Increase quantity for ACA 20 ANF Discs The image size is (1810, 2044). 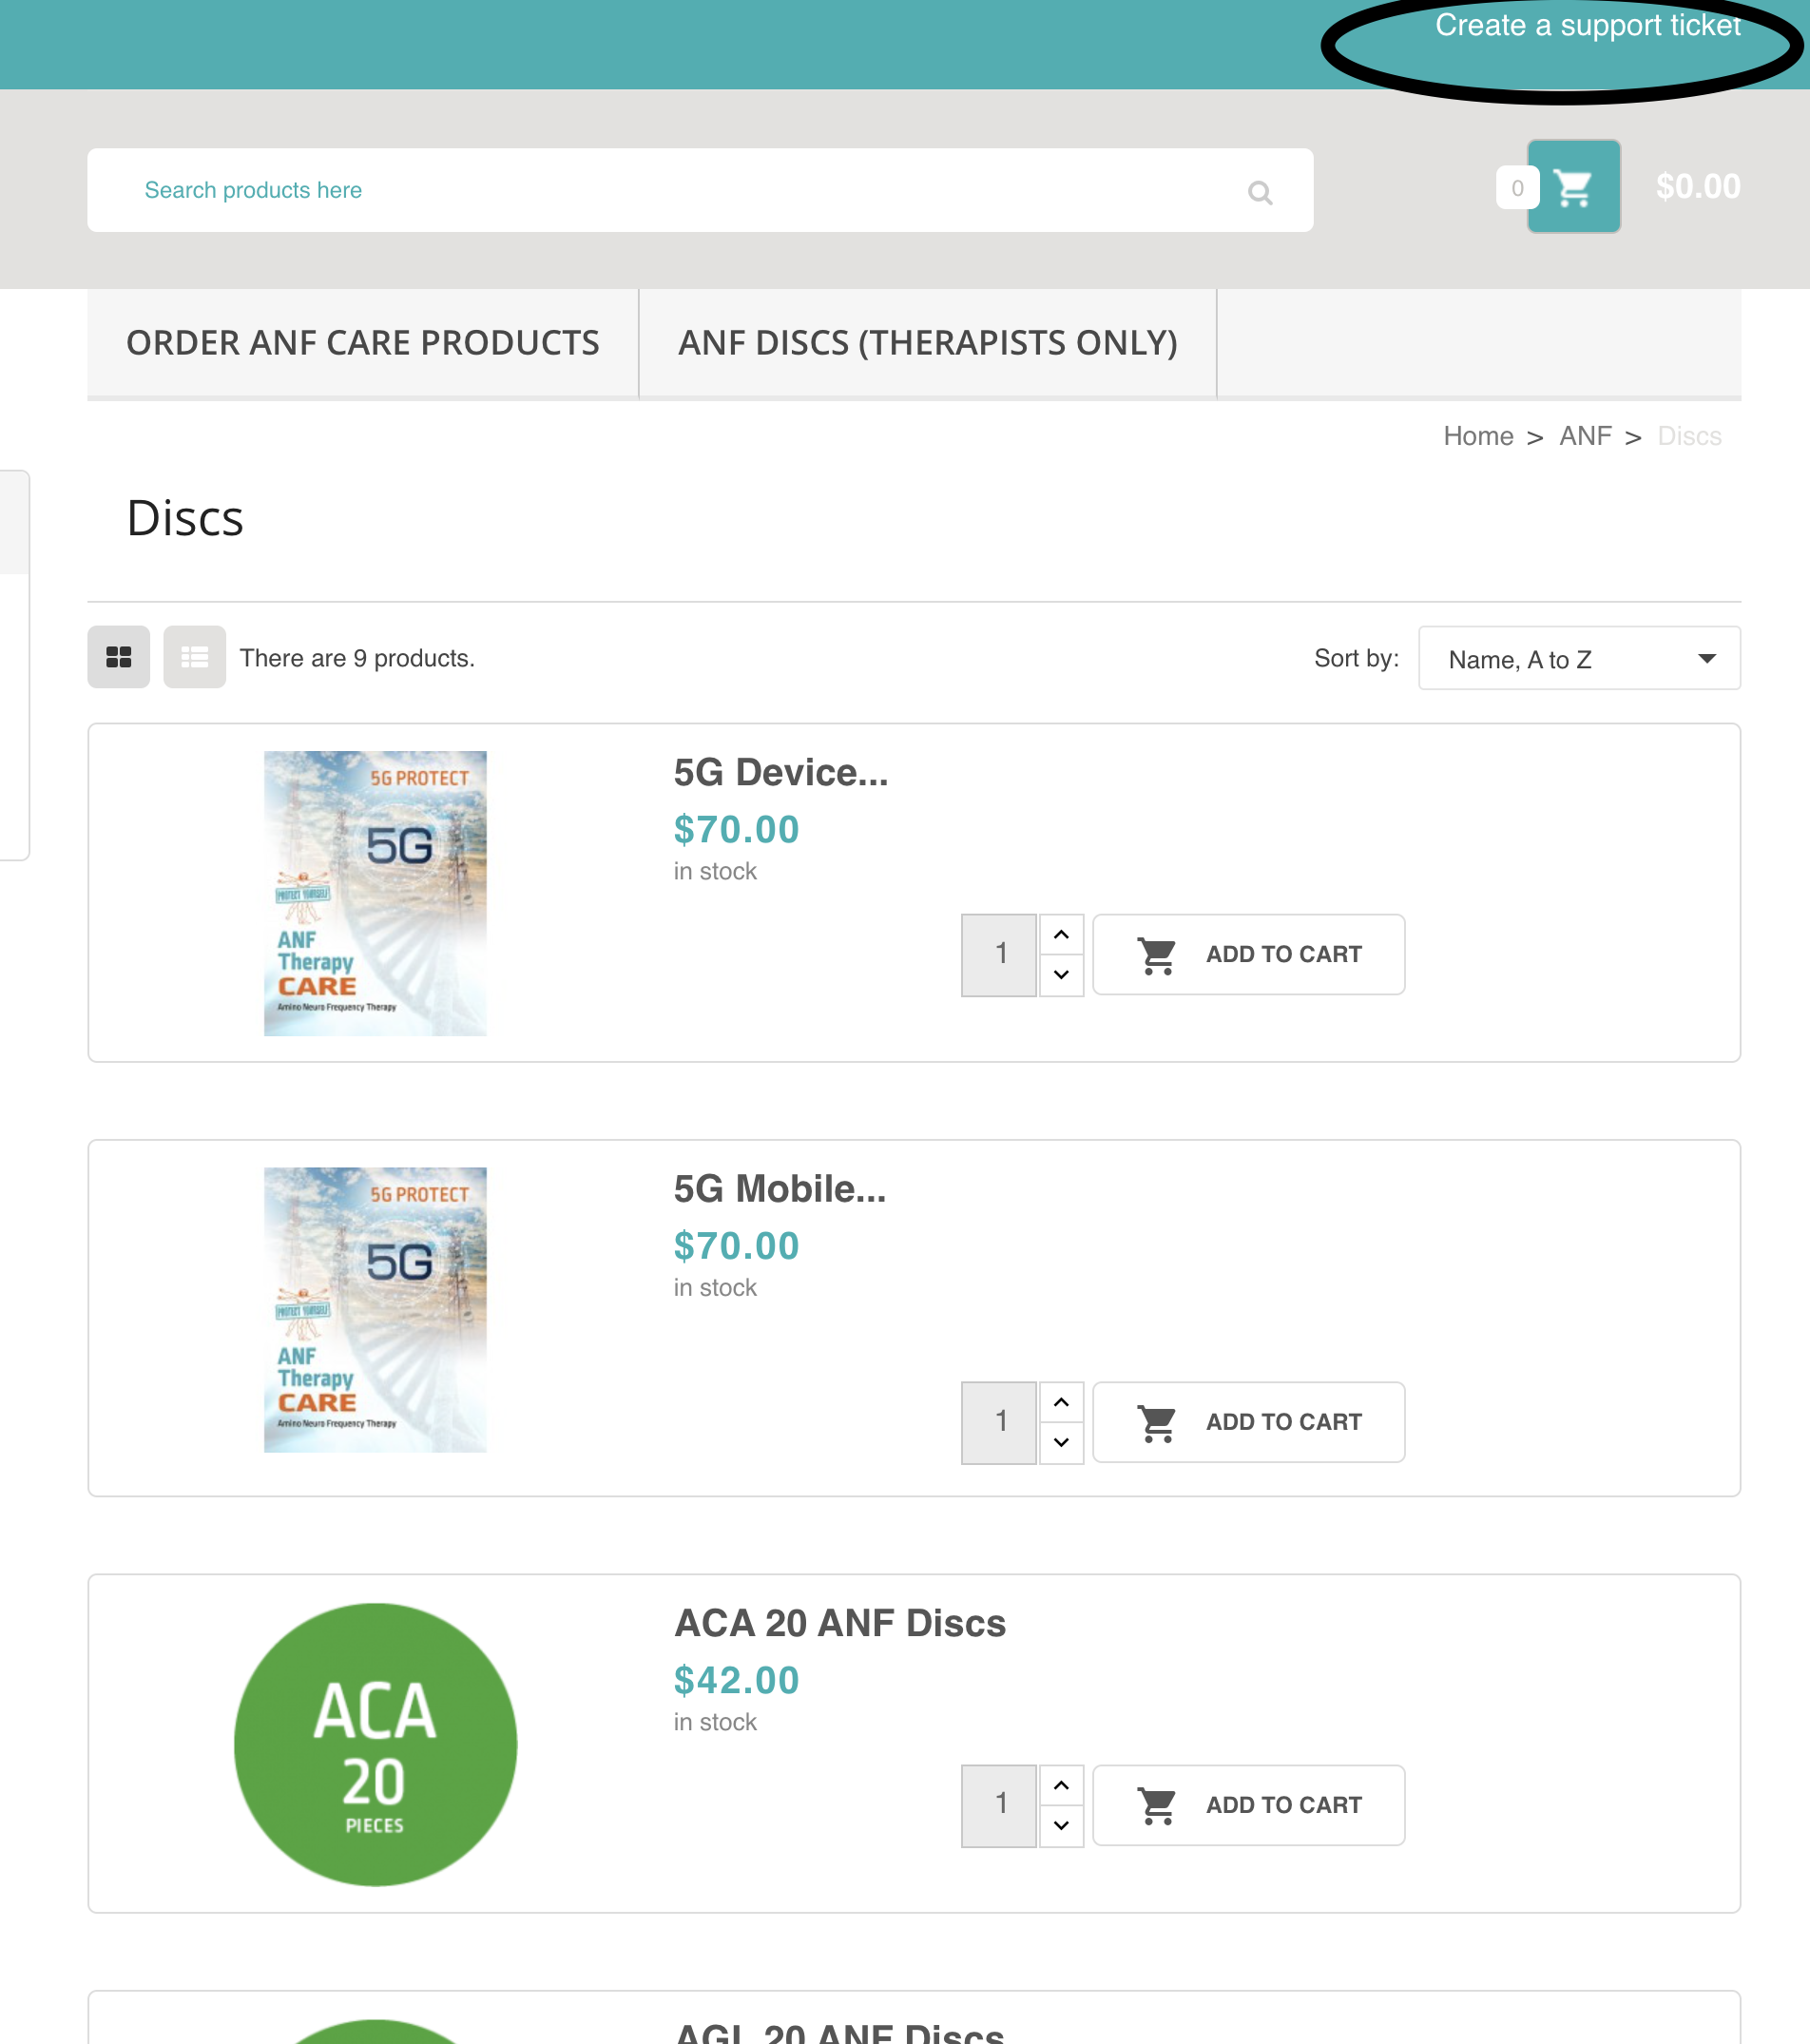pyautogui.click(x=1061, y=1785)
